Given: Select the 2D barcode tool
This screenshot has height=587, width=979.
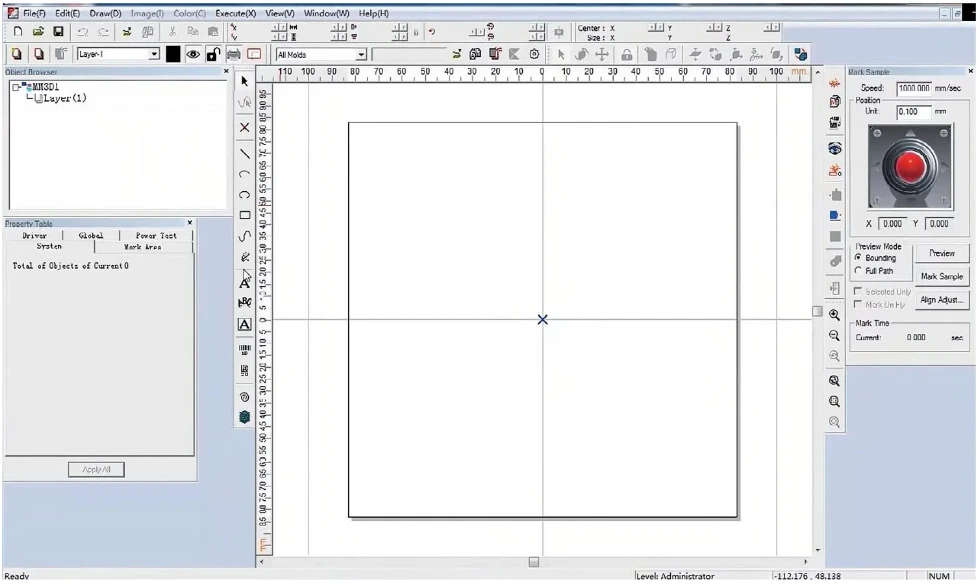Looking at the screenshot, I should click(x=245, y=371).
